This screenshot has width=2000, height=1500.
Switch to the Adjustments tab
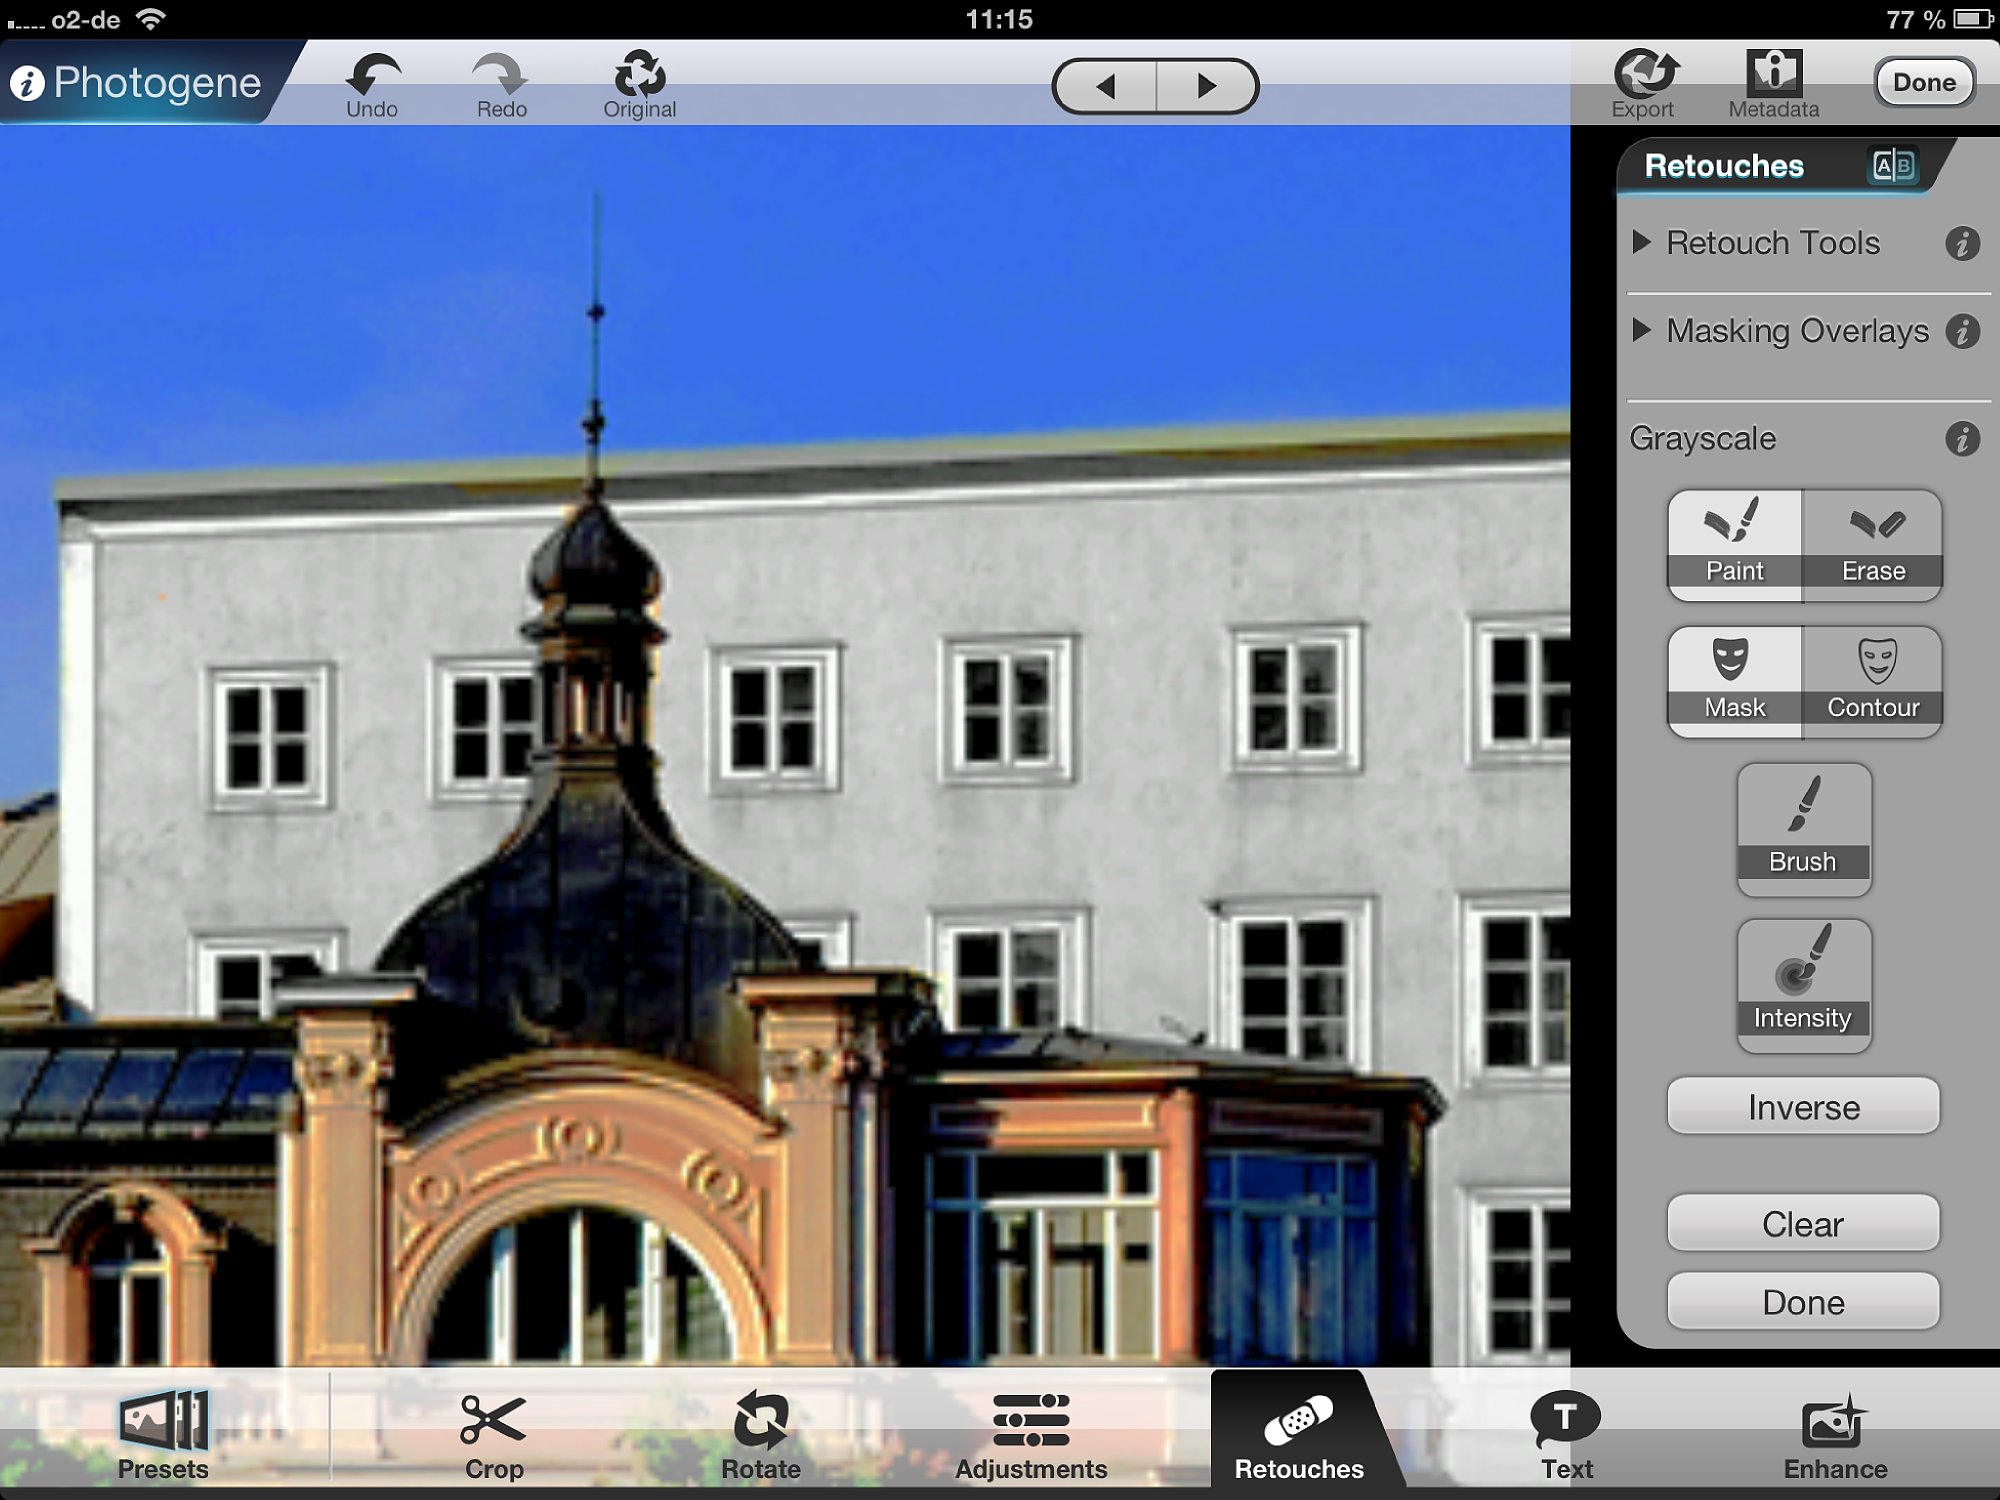click(x=1030, y=1434)
